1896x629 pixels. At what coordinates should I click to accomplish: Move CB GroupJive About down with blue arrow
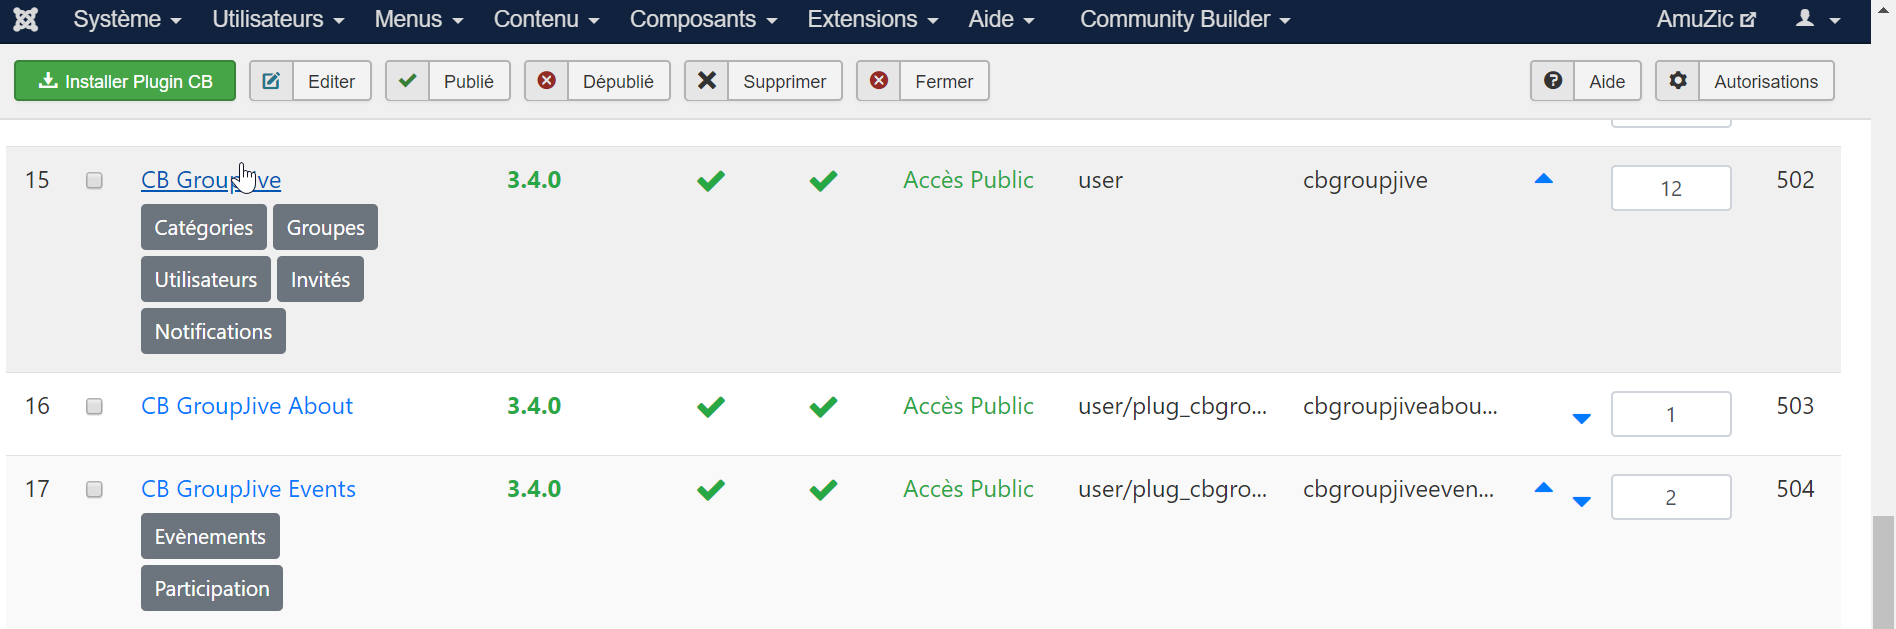click(1581, 418)
